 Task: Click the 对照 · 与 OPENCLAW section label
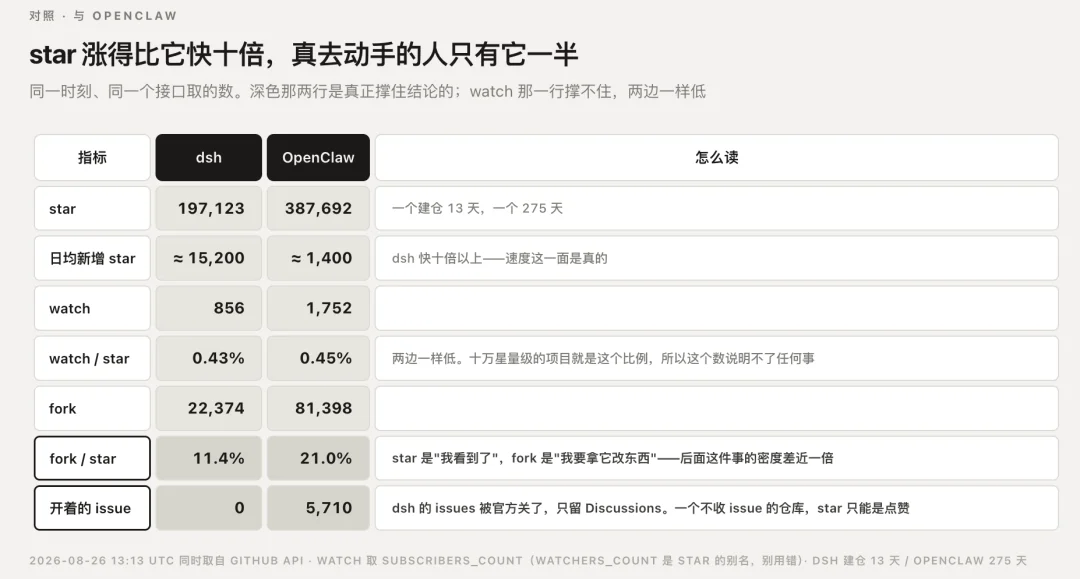103,16
